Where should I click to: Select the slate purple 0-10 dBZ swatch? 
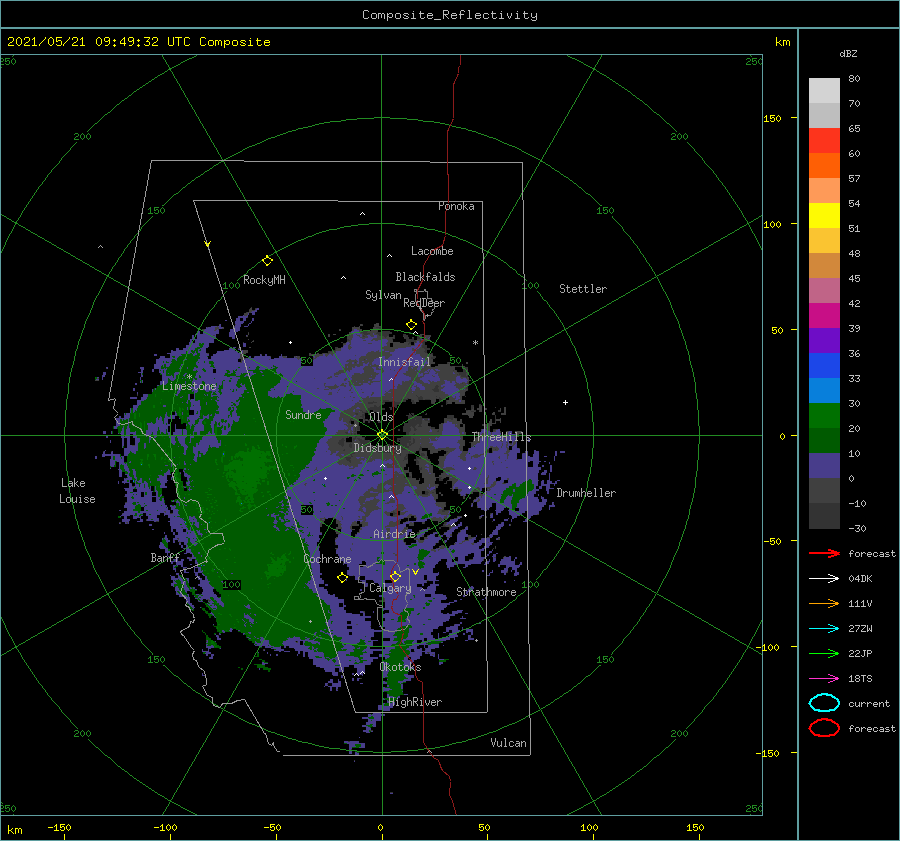[824, 466]
